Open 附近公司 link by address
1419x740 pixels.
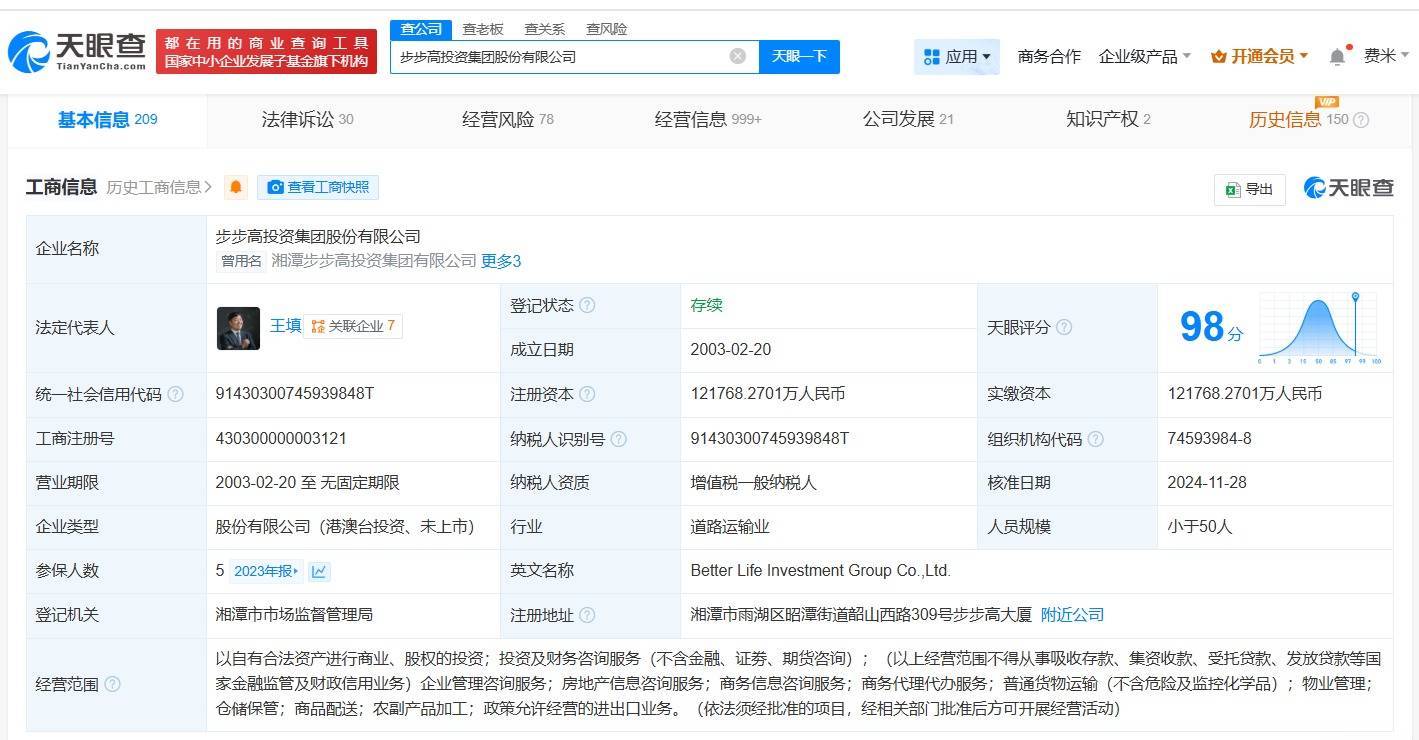1072,615
